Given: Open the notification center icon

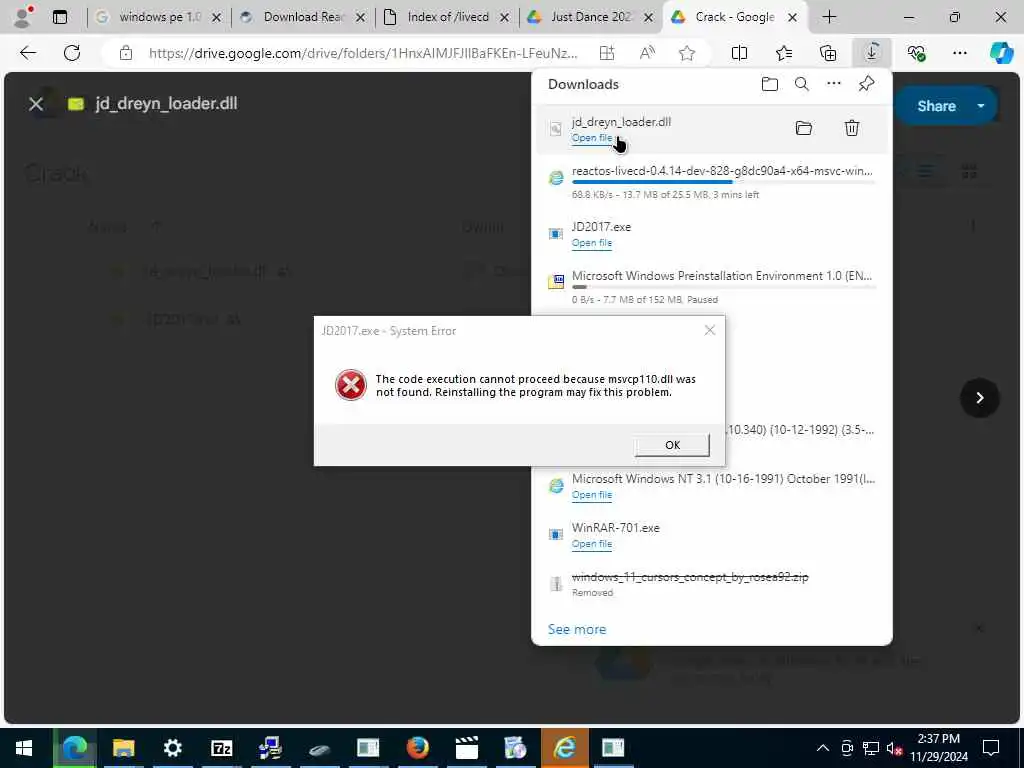Looking at the screenshot, I should (x=991, y=748).
